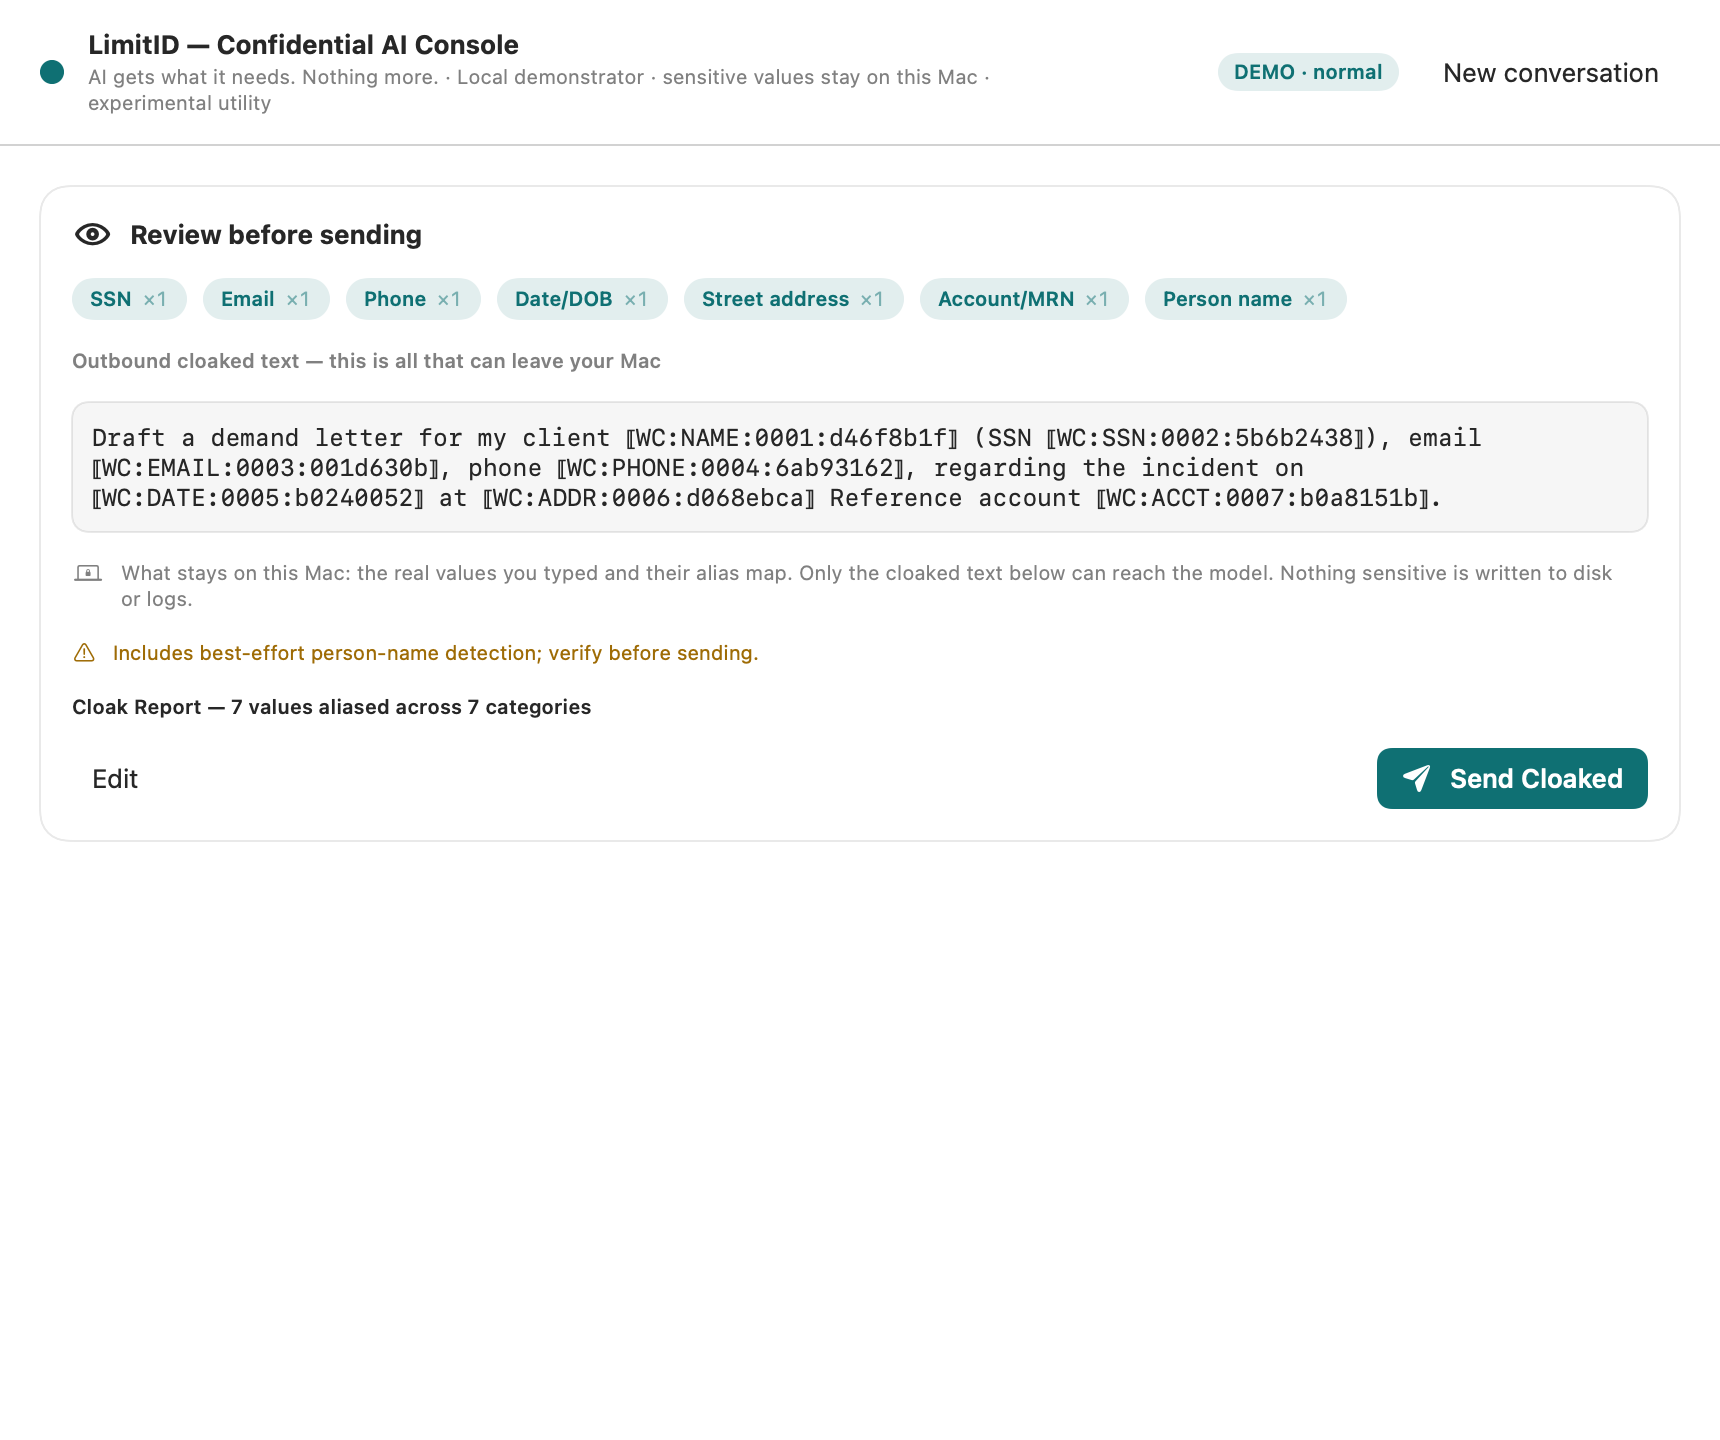Click the Edit button
Viewport: 1720px width, 1440px height.
point(115,779)
